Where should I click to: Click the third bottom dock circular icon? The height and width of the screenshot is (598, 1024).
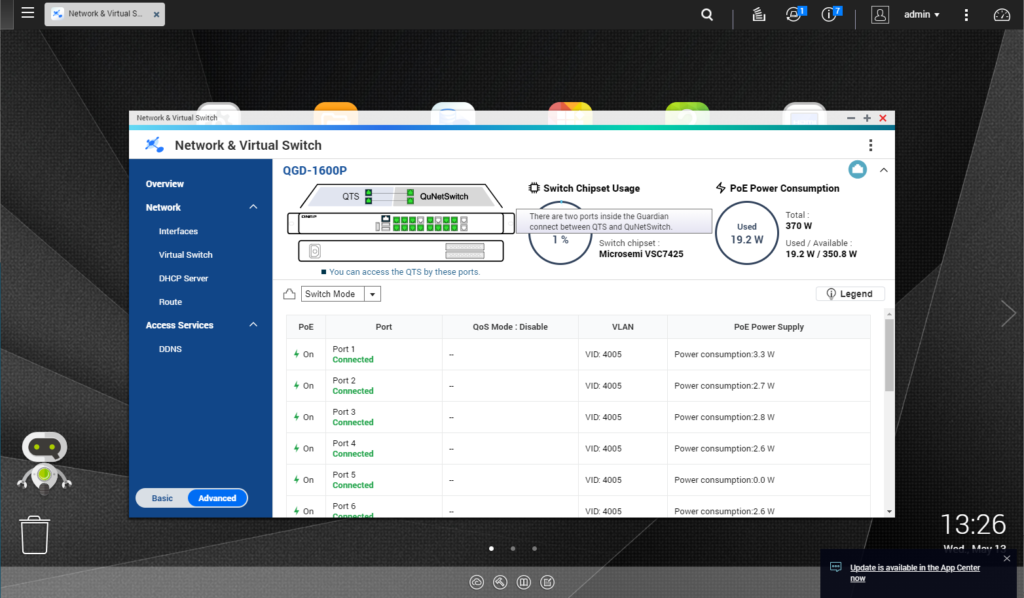[x=524, y=582]
